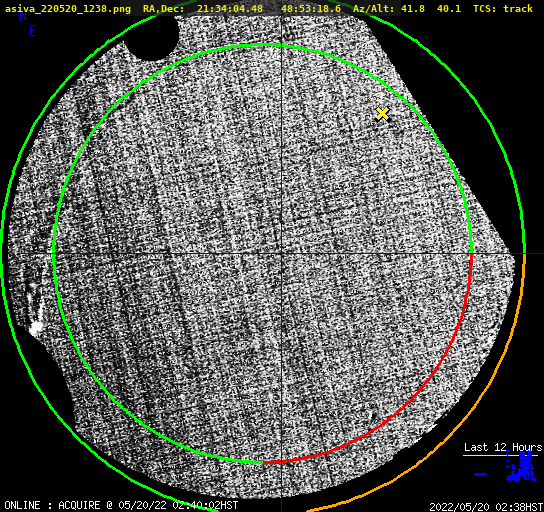Viewport: 544px width, 512px height.
Task: Select the asiva_220520_1238.png filename text
Action: (68, 8)
